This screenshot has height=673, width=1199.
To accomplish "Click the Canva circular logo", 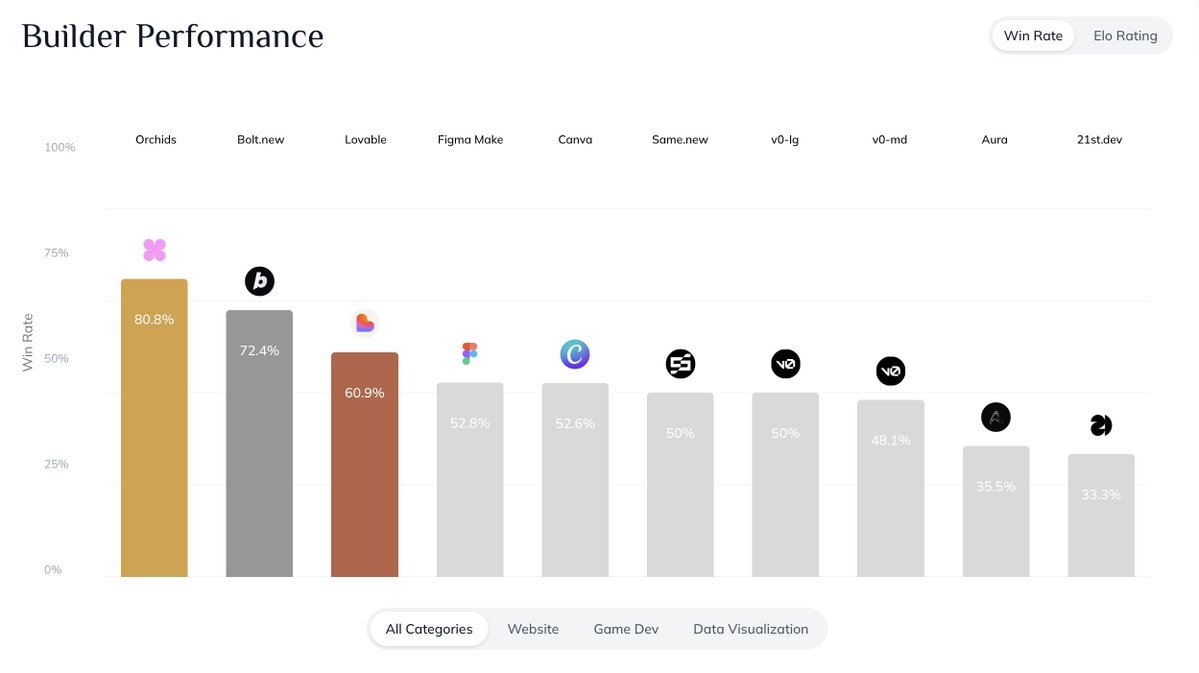I will (575, 354).
